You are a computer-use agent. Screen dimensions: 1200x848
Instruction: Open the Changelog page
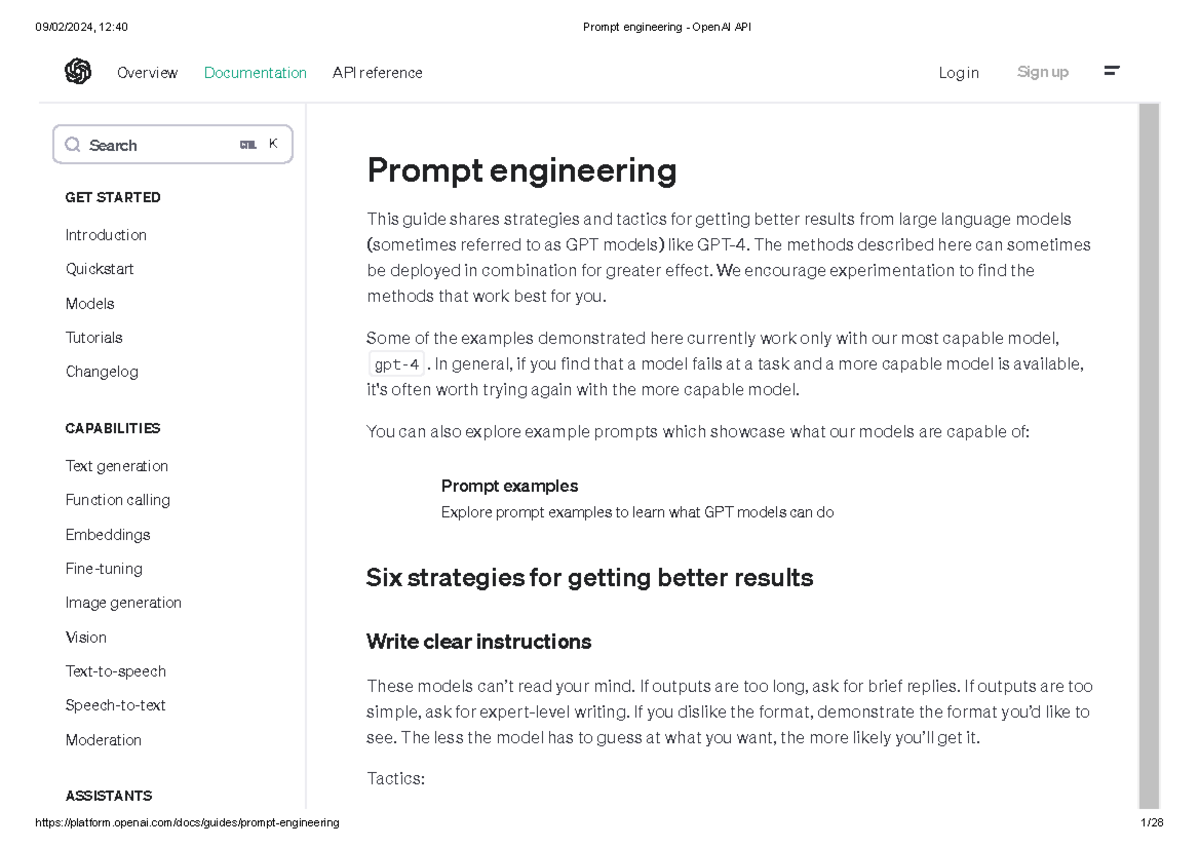point(102,371)
